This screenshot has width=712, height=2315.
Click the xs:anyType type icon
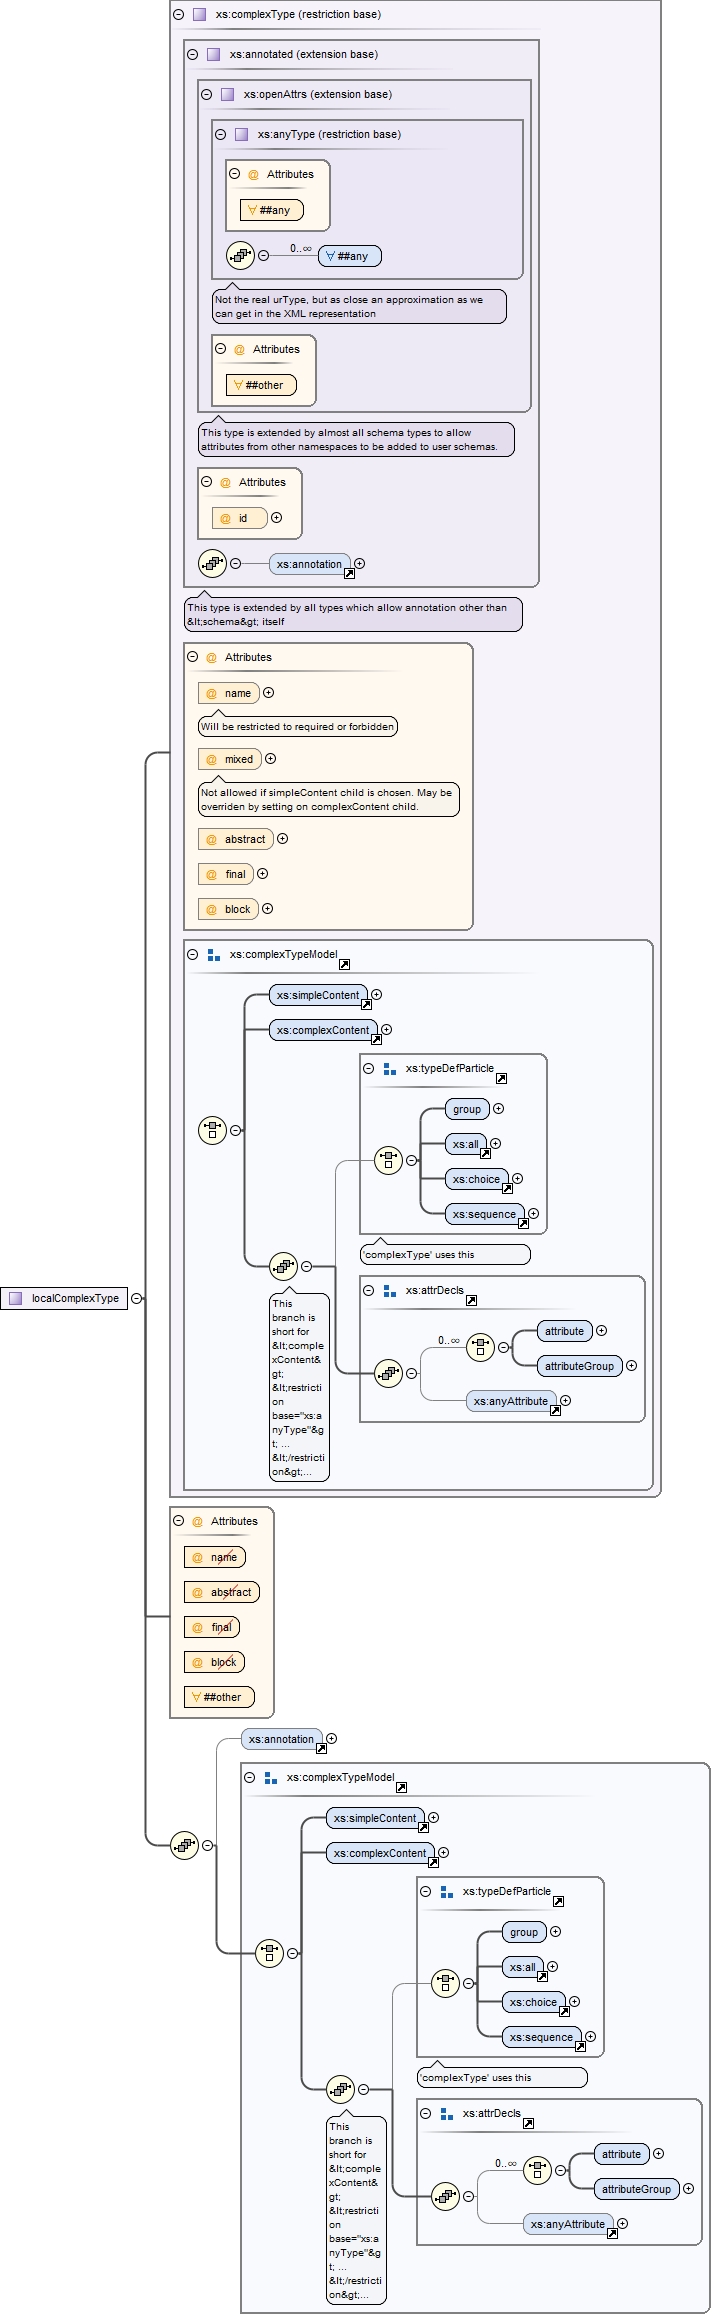[x=241, y=134]
